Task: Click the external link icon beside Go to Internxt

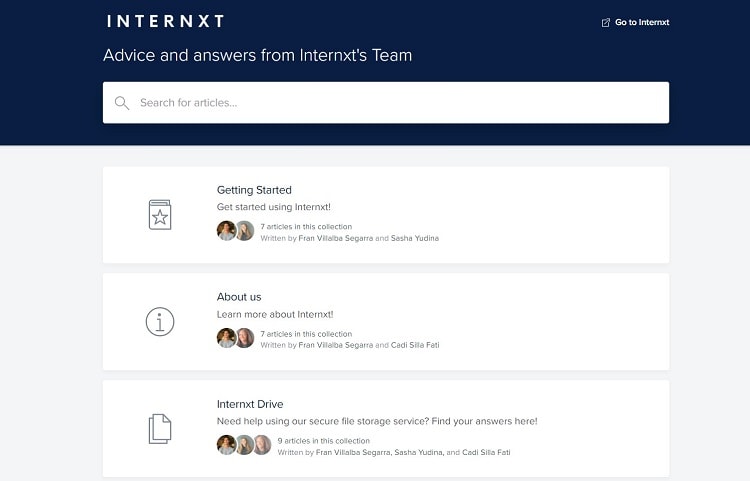Action: (x=606, y=22)
